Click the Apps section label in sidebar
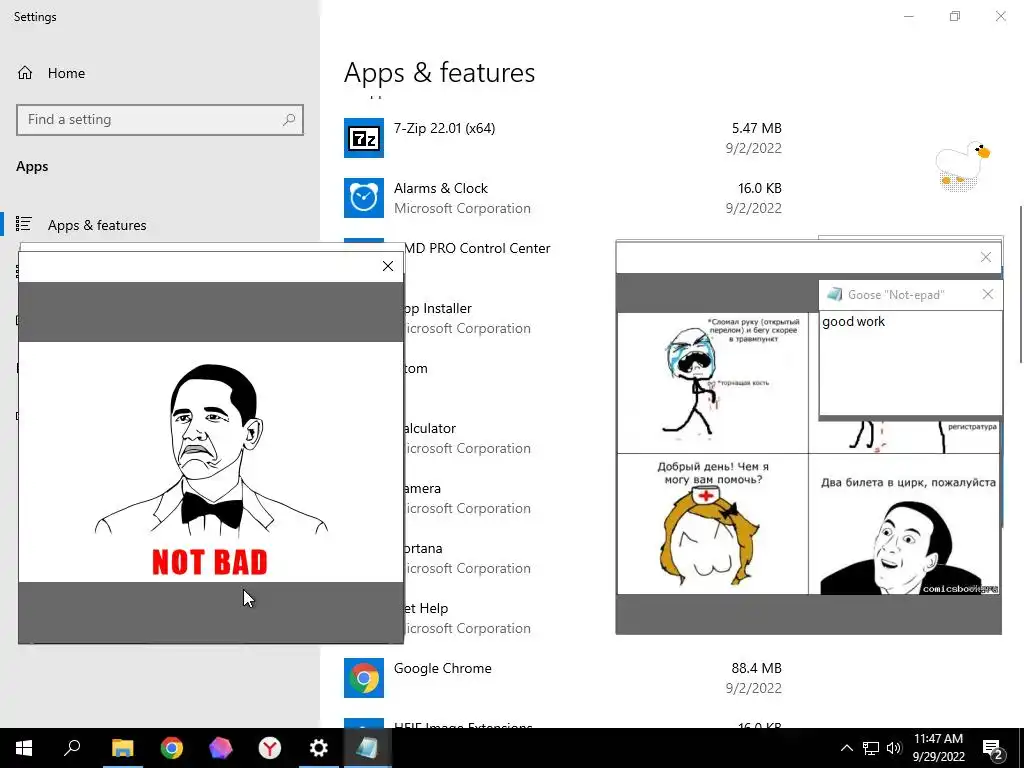This screenshot has width=1024, height=768. (32, 167)
